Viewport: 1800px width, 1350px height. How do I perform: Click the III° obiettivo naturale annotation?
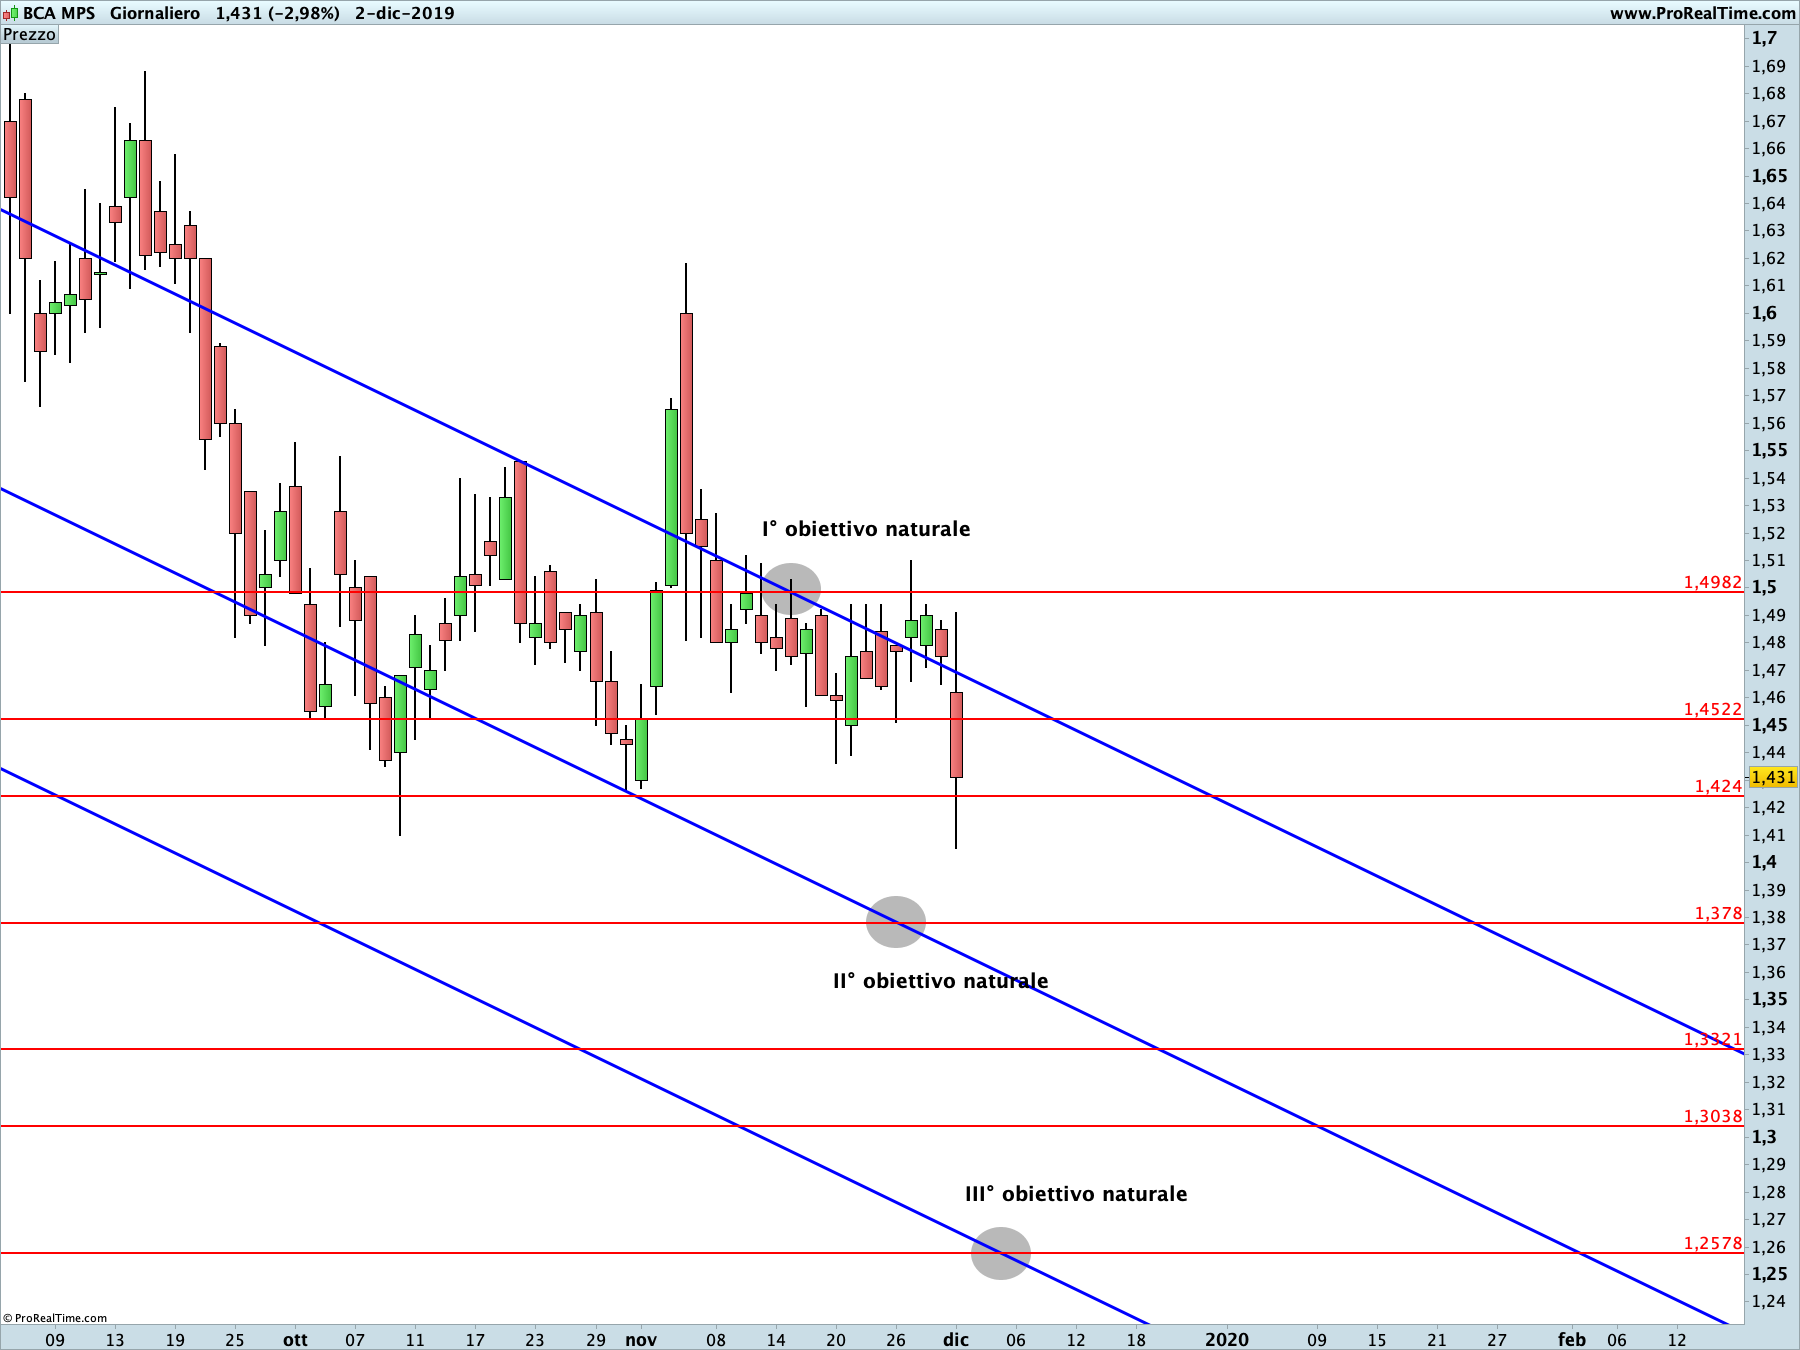point(1076,1194)
